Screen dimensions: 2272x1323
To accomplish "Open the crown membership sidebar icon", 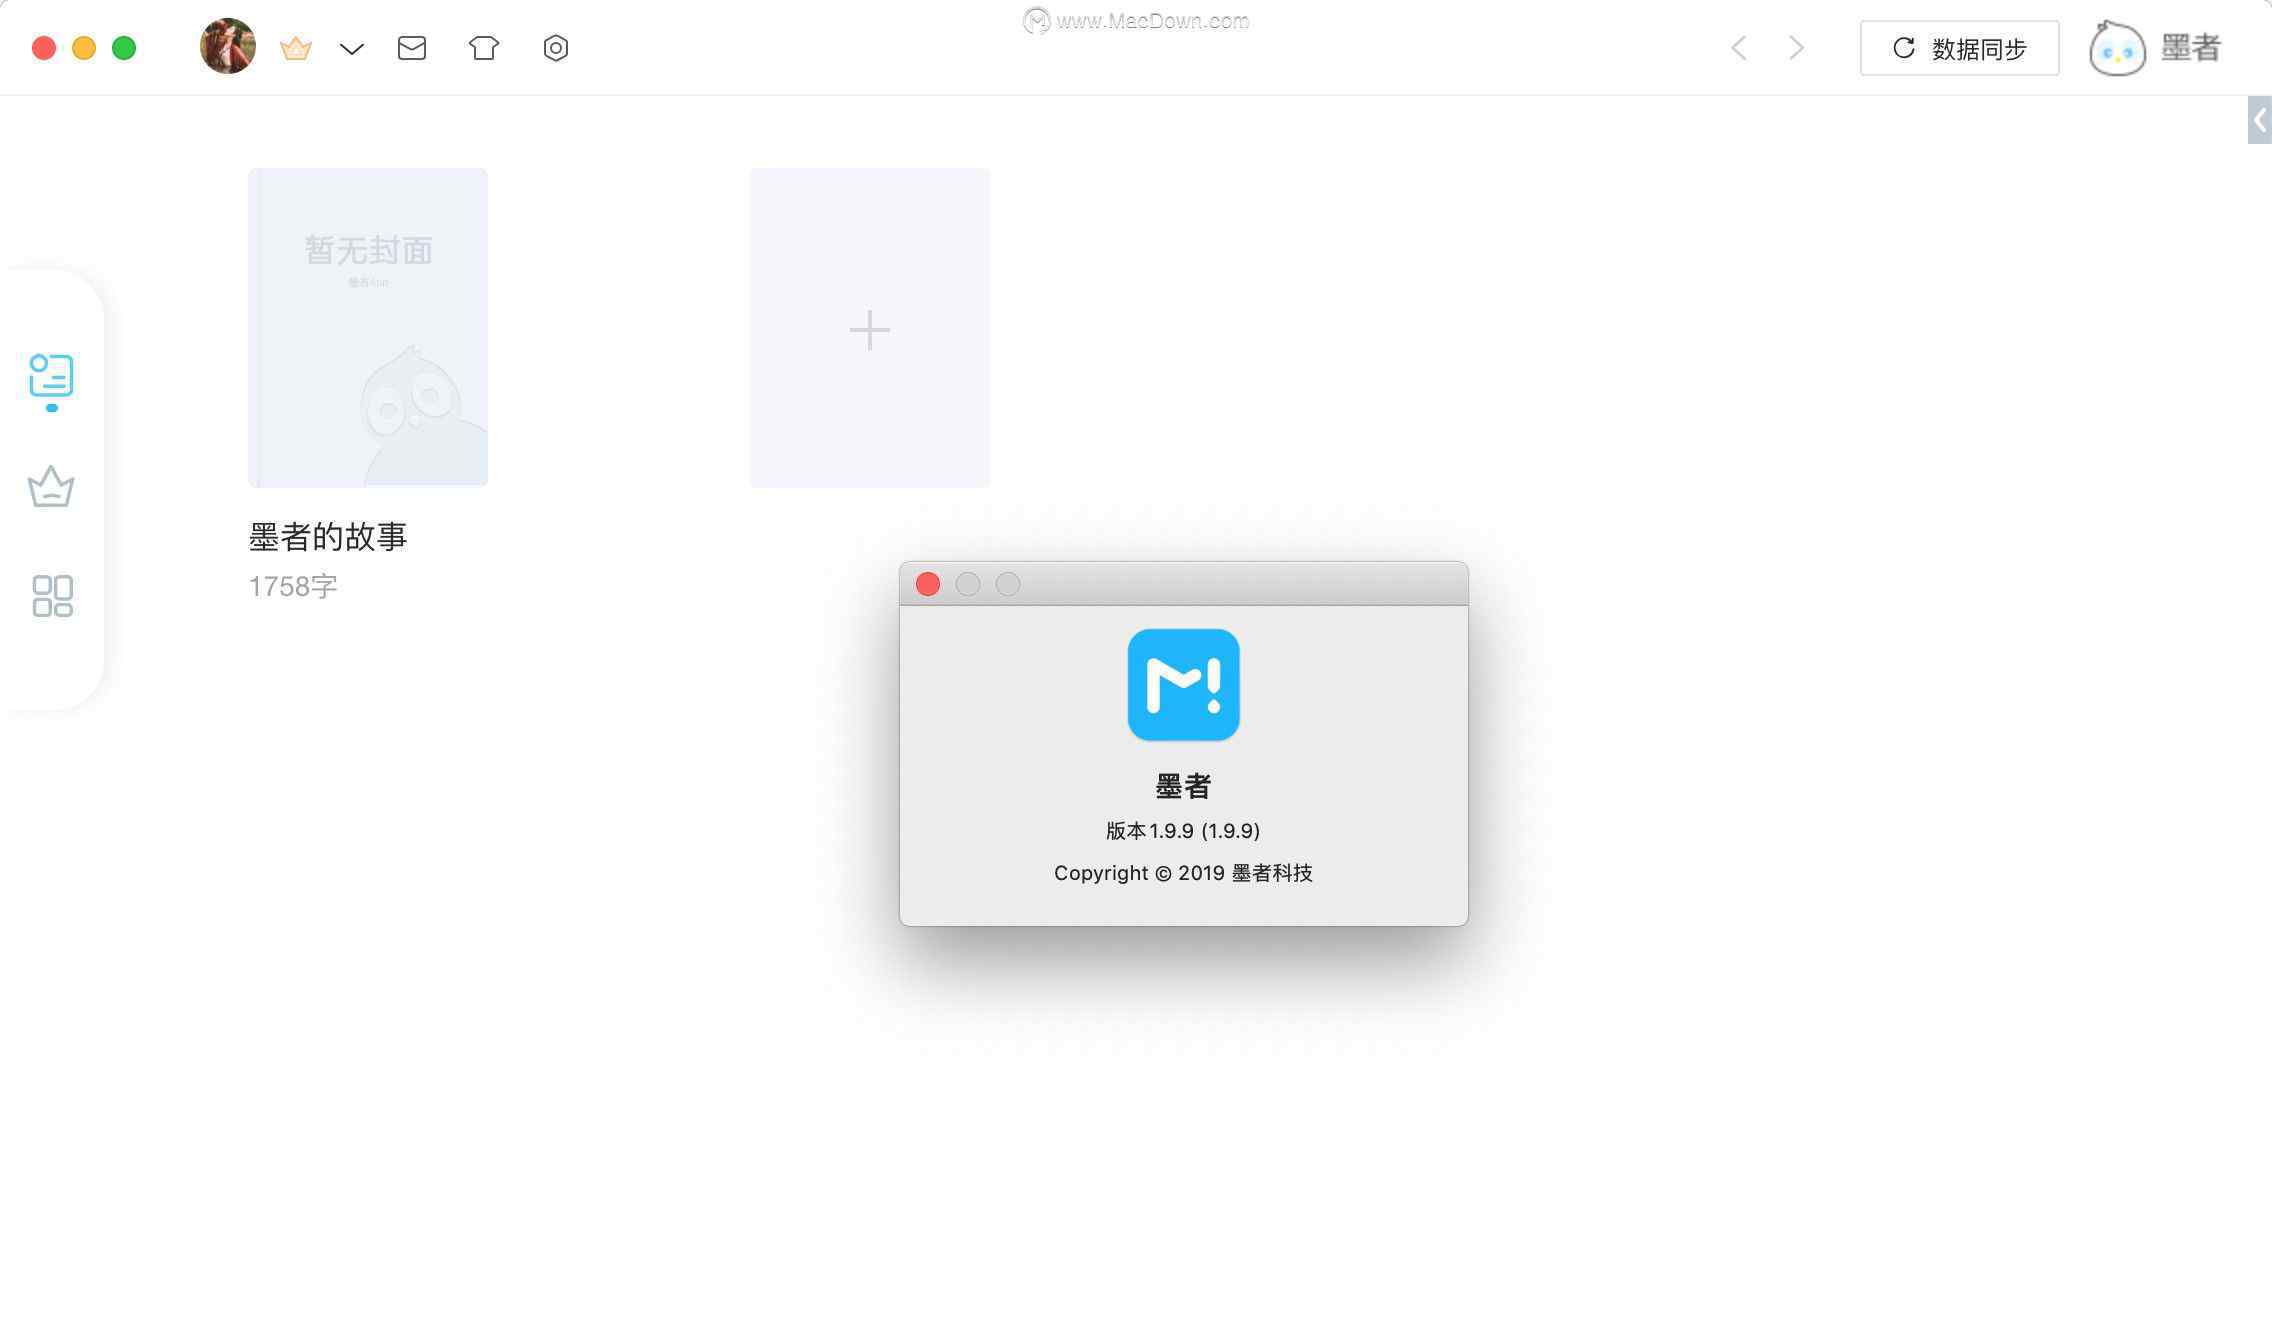I will click(51, 487).
